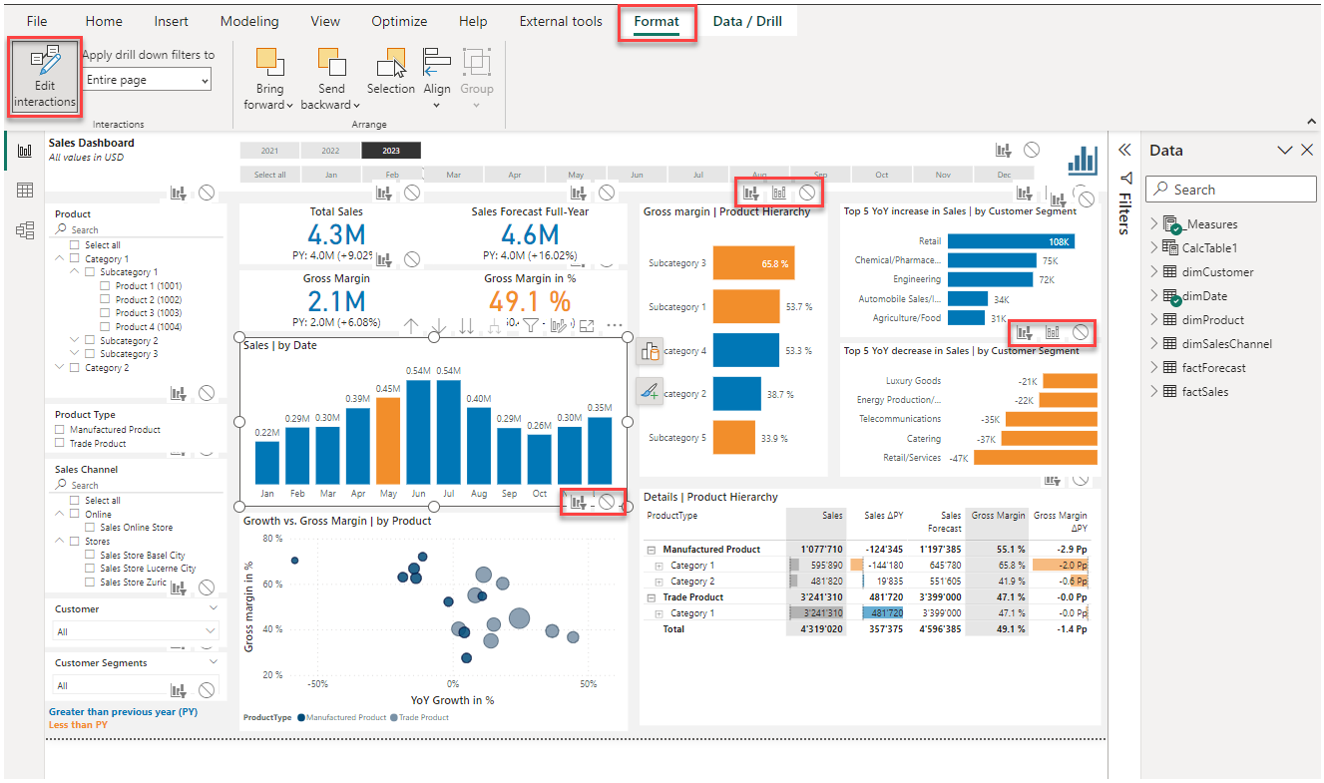Click Send backward in Arrange group

click(x=331, y=78)
